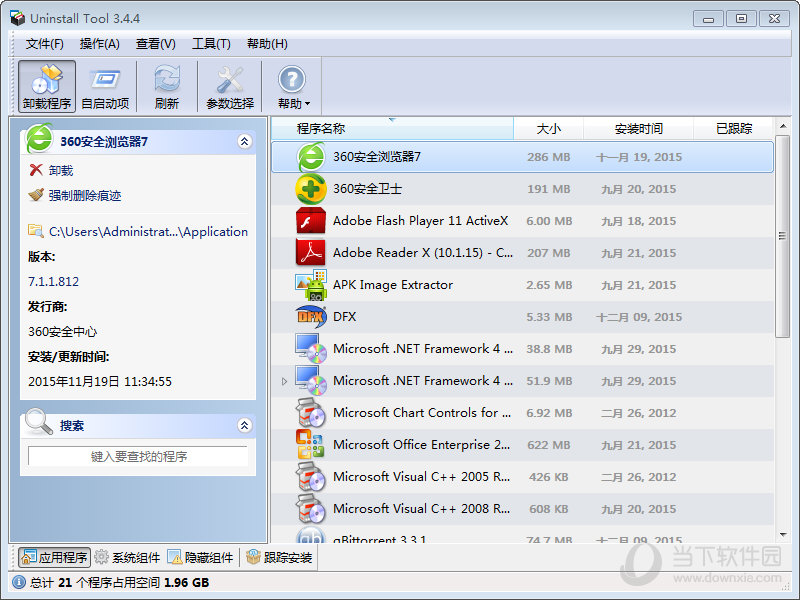Click the .NET Framework 51.9 MB icon
Image resolution: width=800 pixels, height=600 pixels.
point(311,381)
